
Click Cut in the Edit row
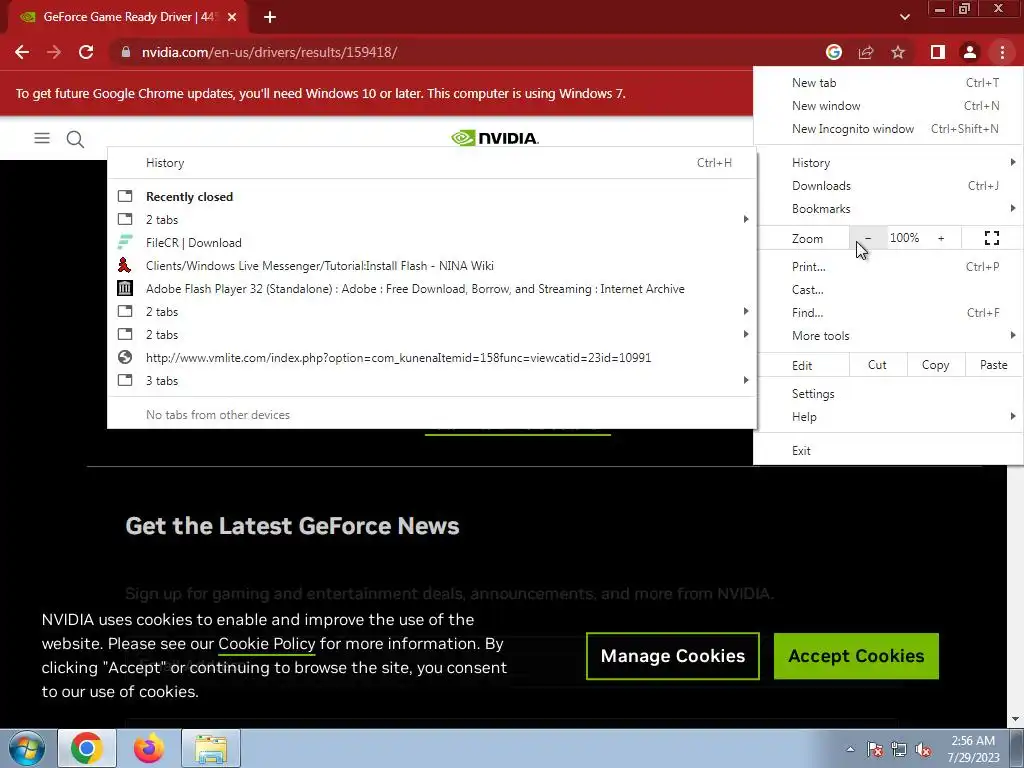tap(877, 365)
